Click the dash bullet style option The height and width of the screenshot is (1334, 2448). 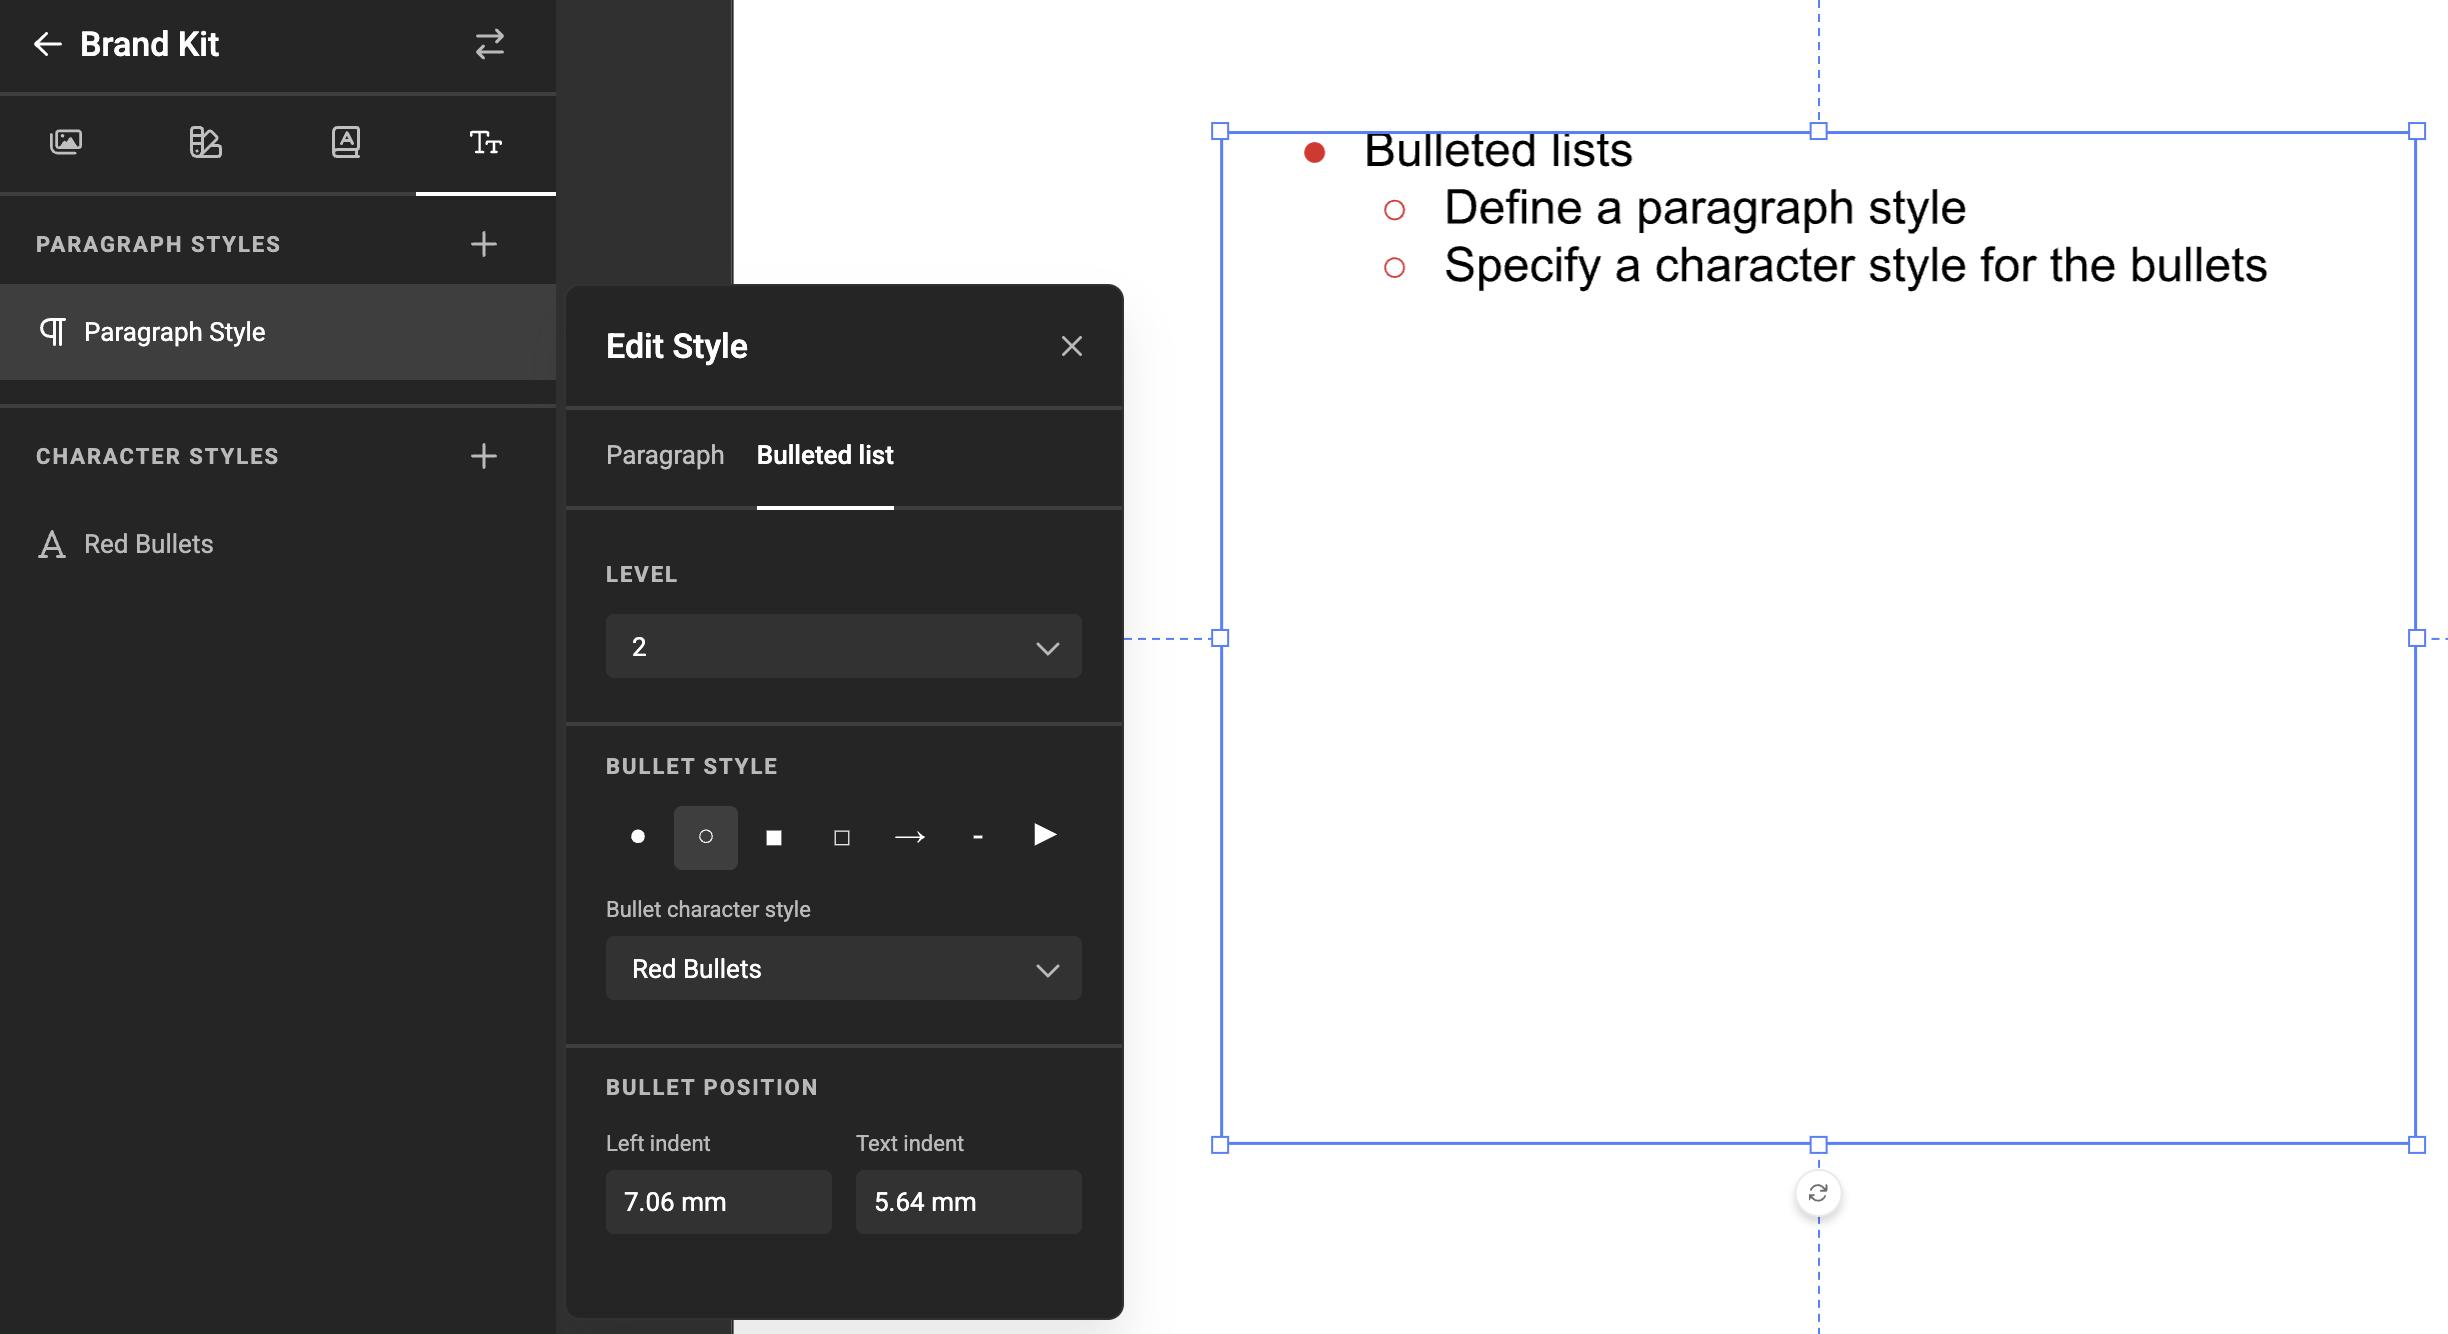977,836
